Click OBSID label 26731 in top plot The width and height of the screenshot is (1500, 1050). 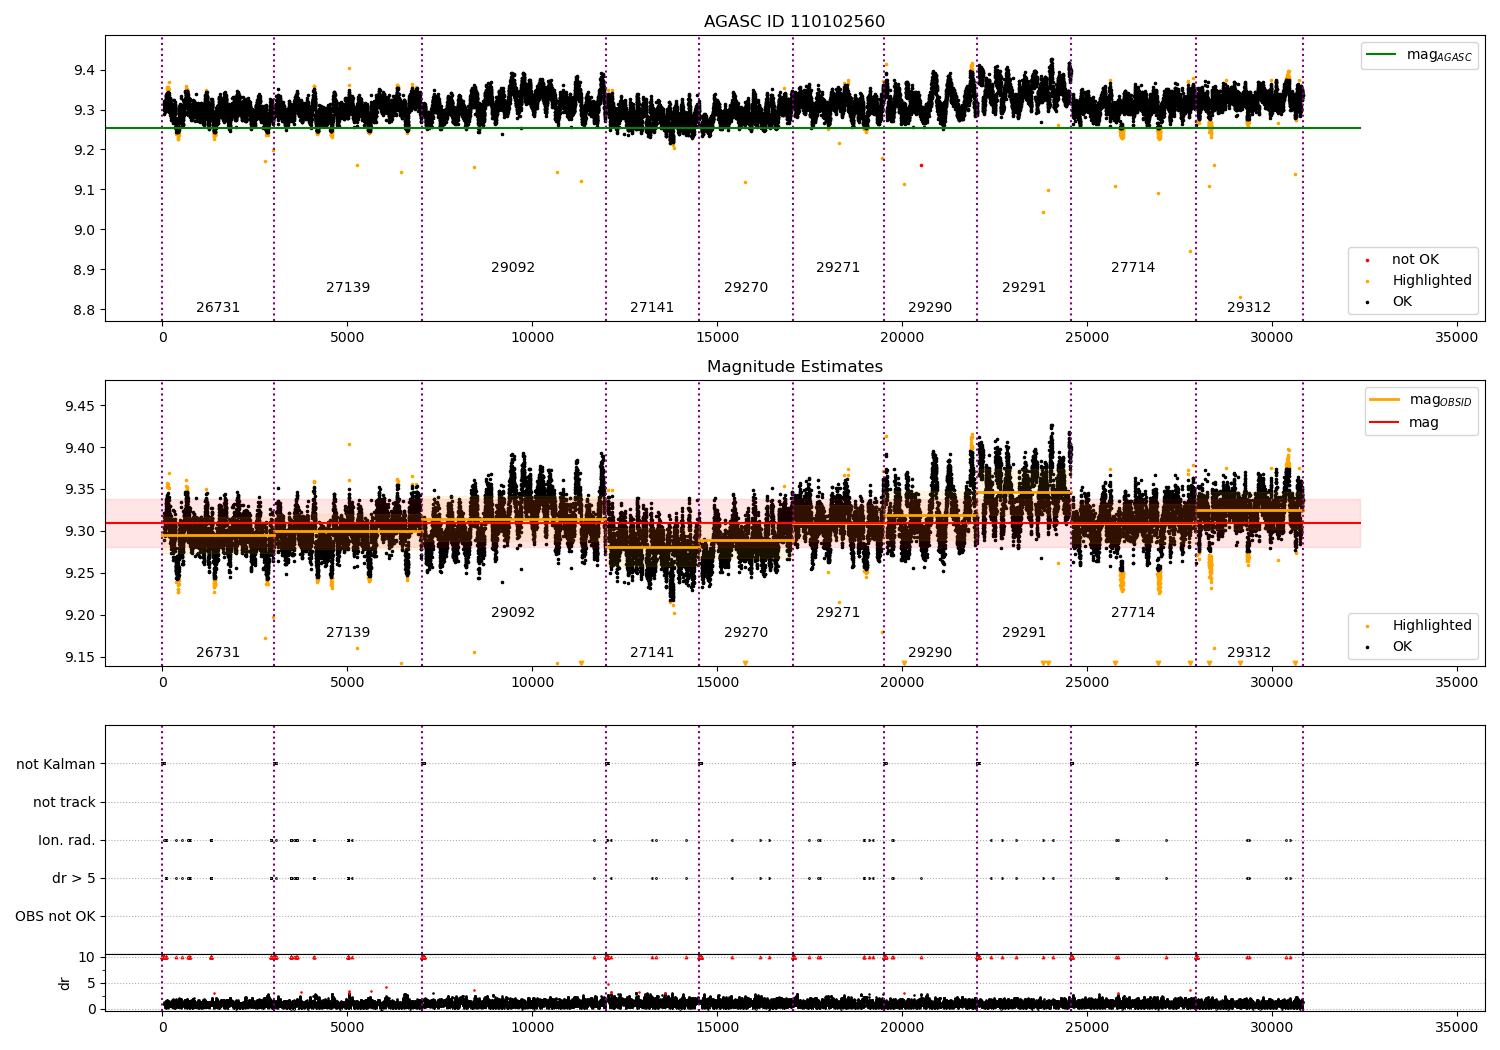click(x=218, y=308)
